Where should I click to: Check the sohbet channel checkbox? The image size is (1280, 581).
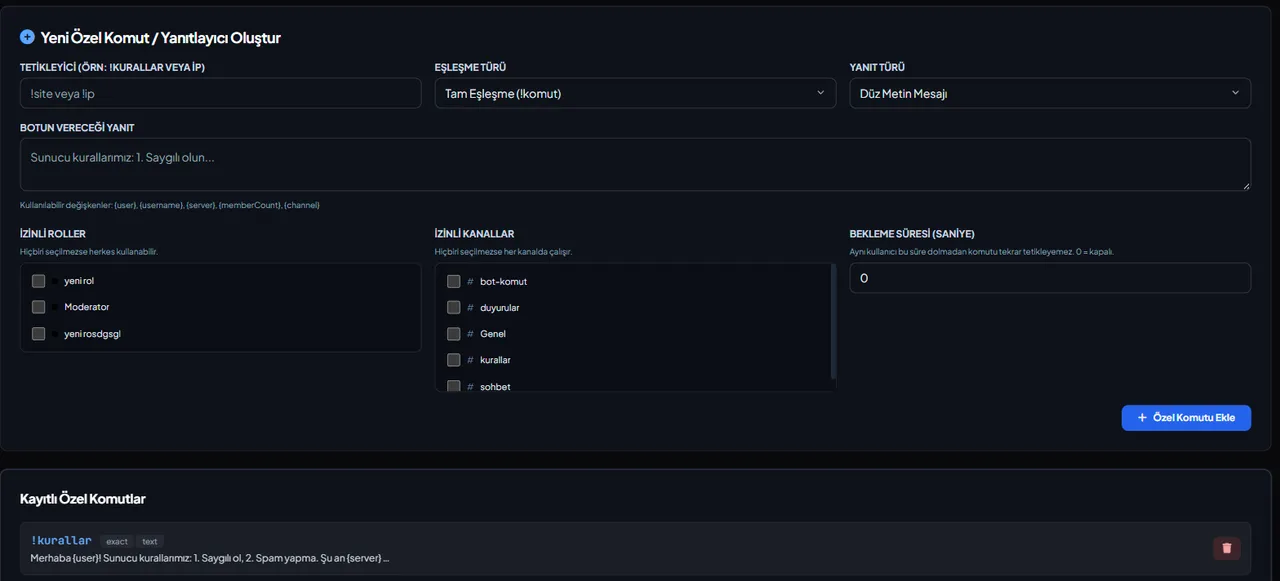click(454, 386)
